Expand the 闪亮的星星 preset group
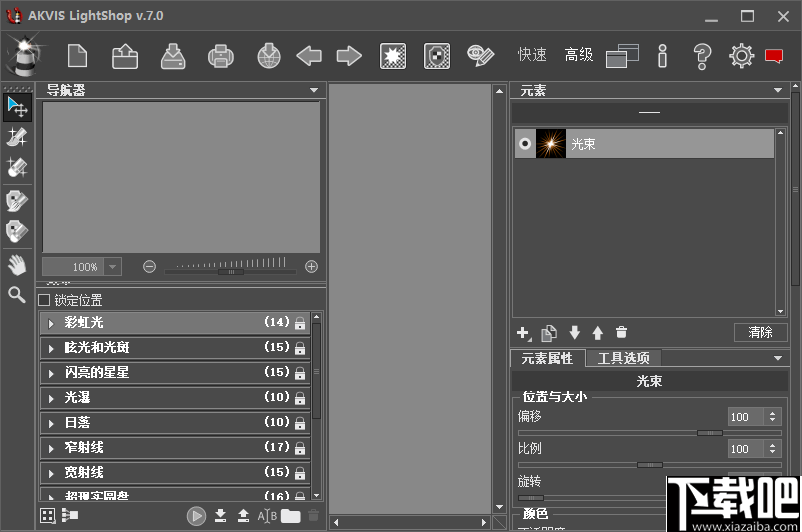The width and height of the screenshot is (802, 532). coord(51,373)
